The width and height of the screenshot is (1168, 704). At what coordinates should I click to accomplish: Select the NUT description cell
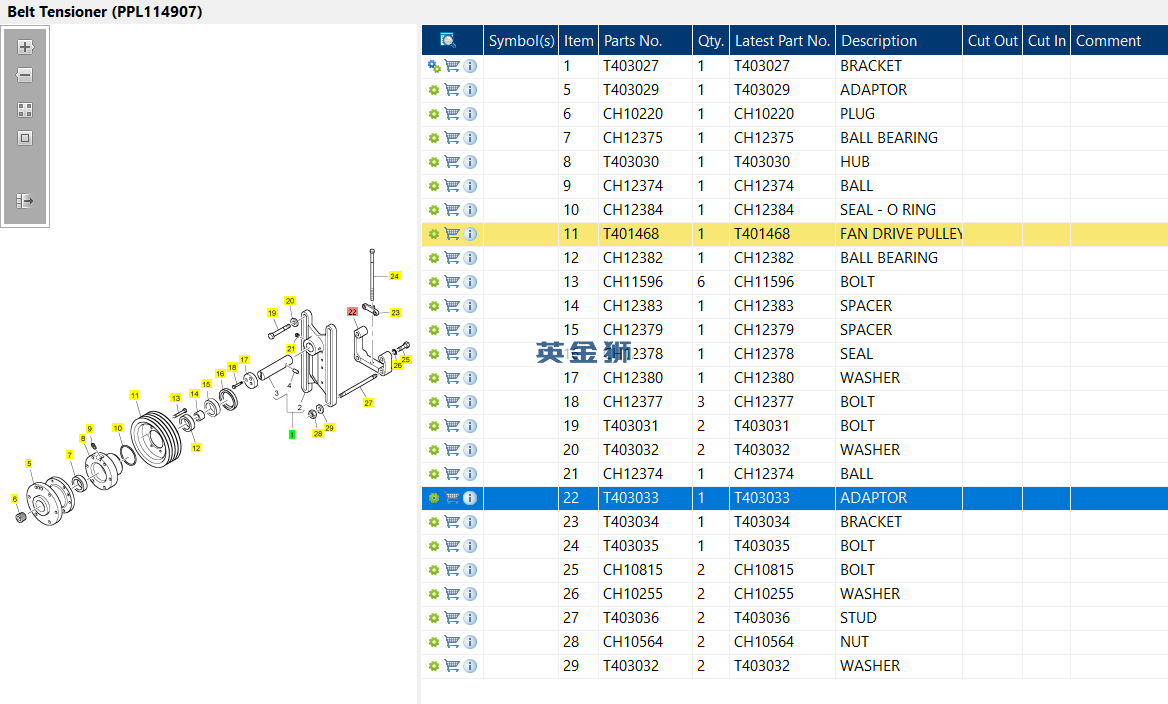tap(899, 641)
